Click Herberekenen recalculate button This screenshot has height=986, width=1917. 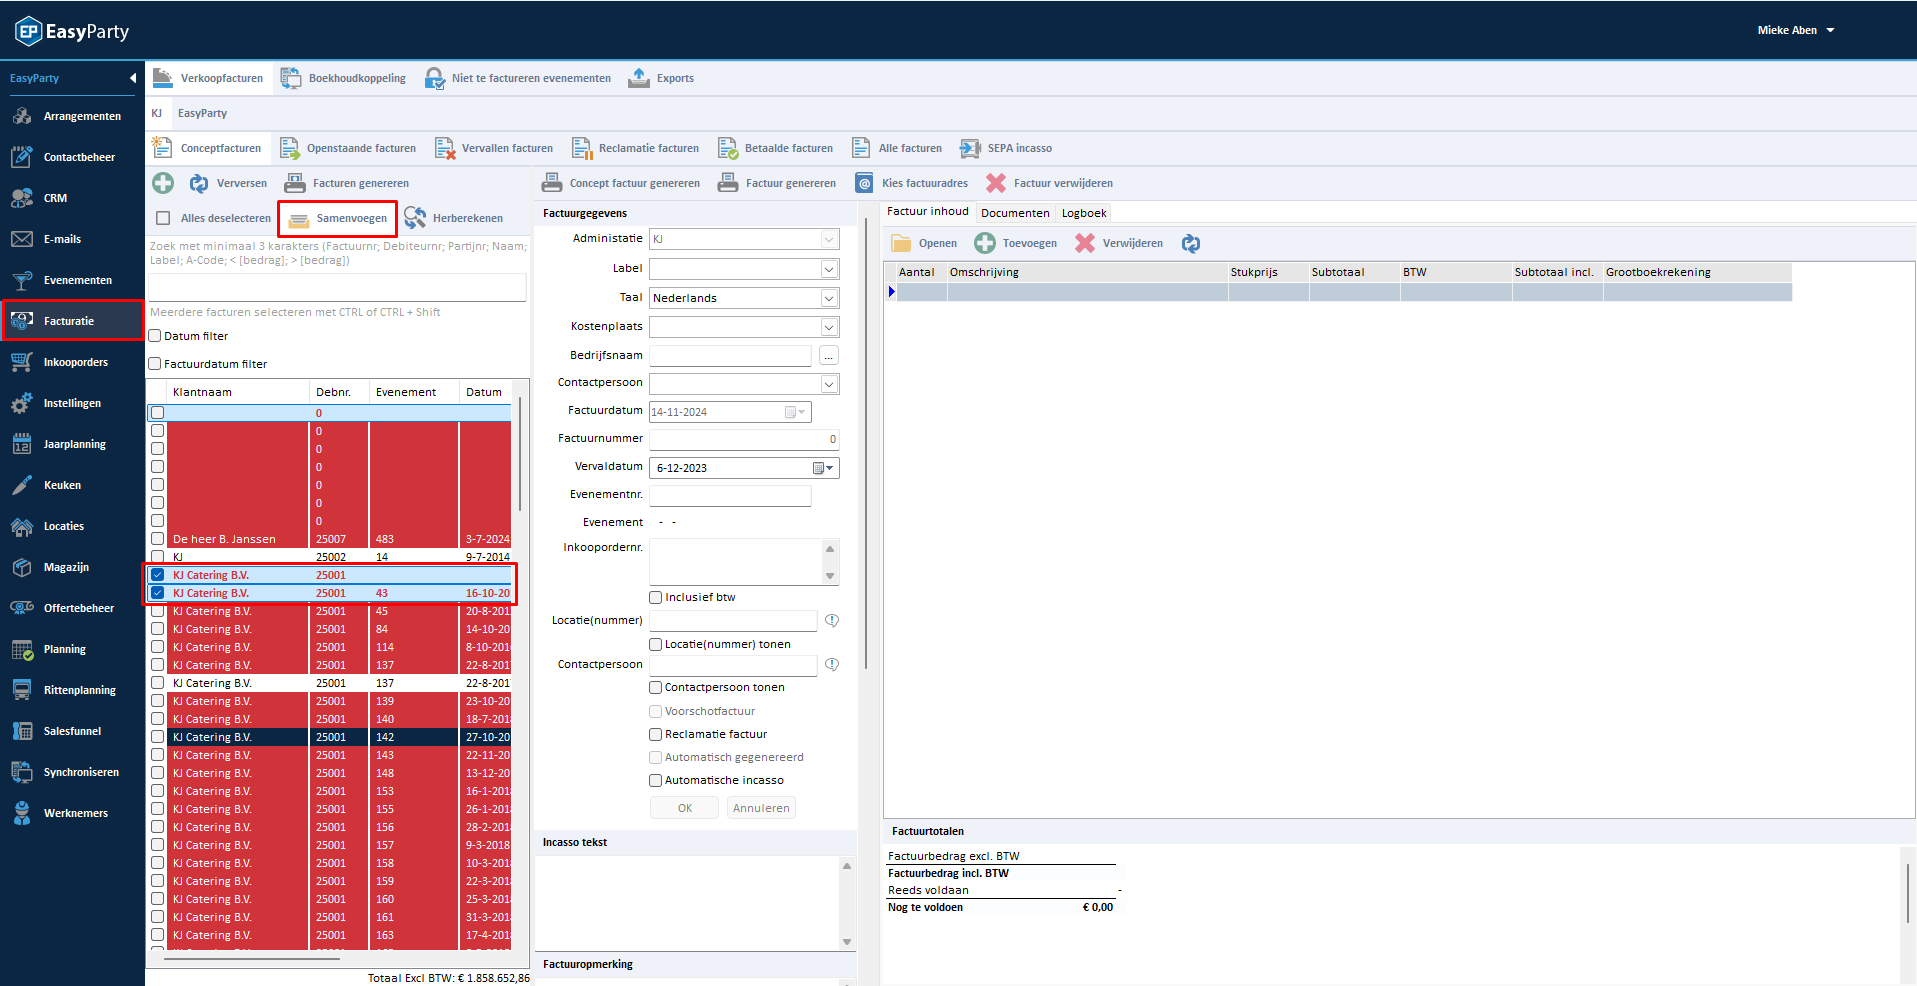453,218
